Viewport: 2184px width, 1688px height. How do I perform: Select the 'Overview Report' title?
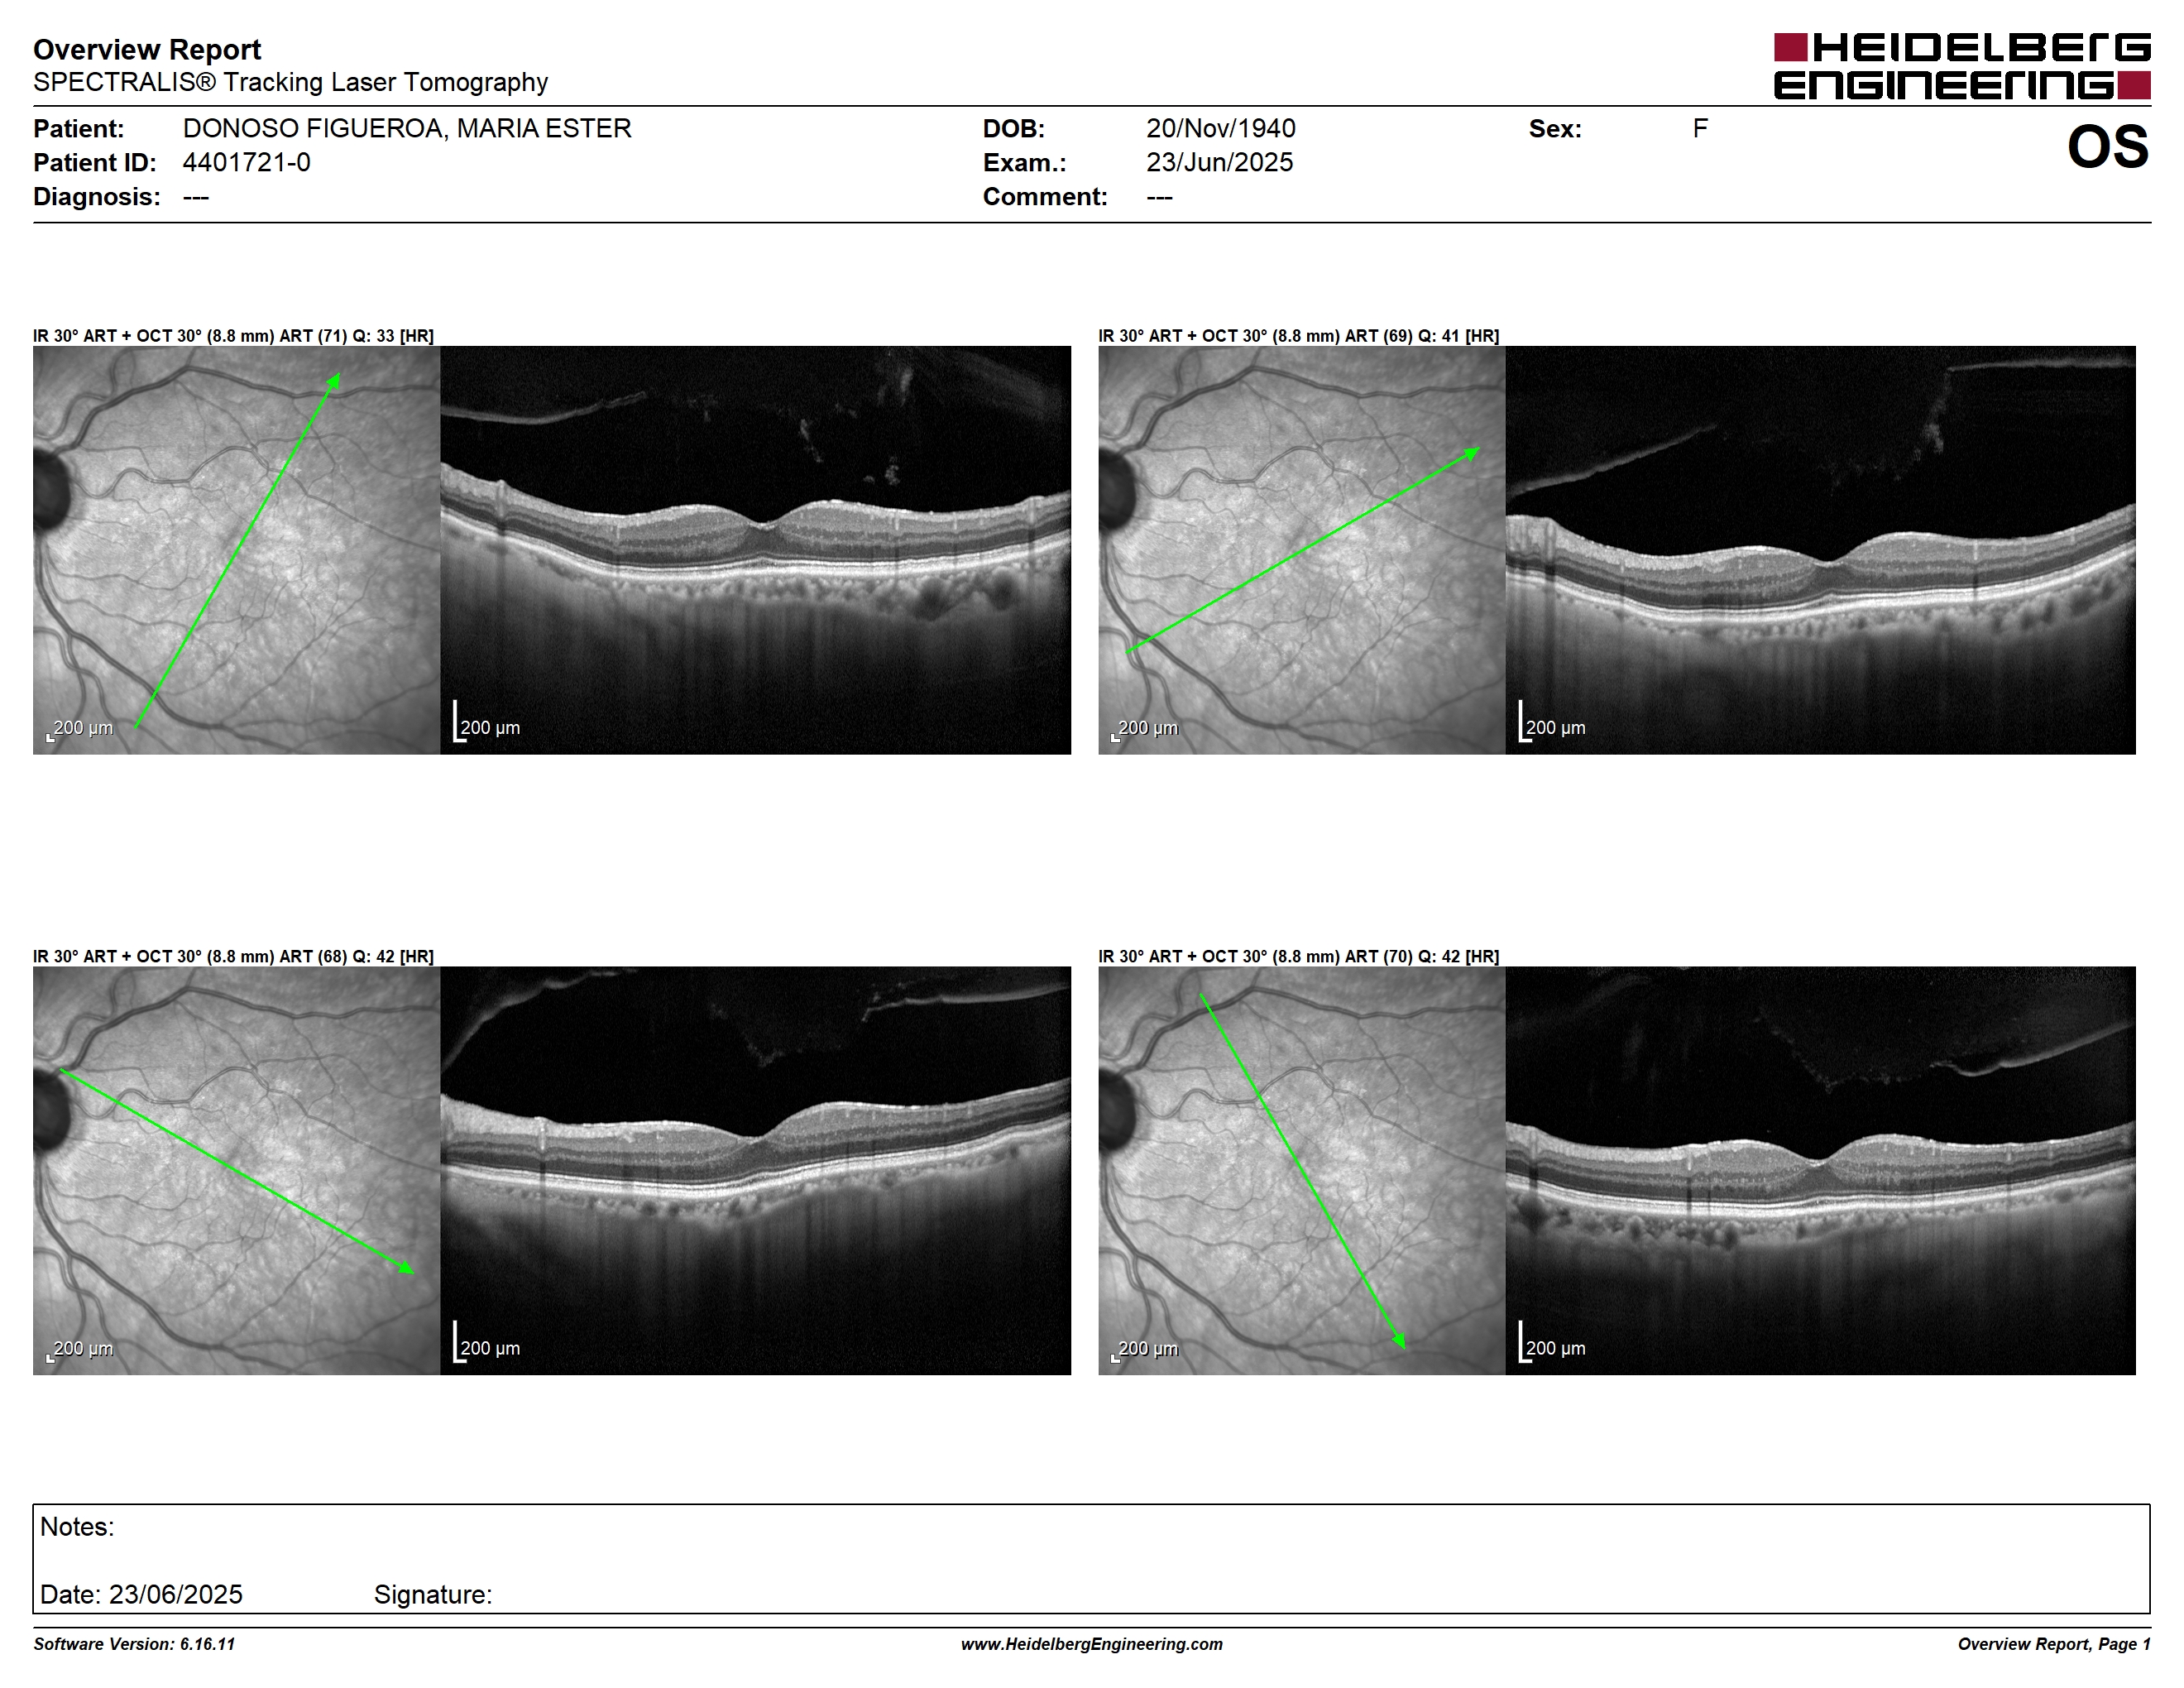point(147,49)
